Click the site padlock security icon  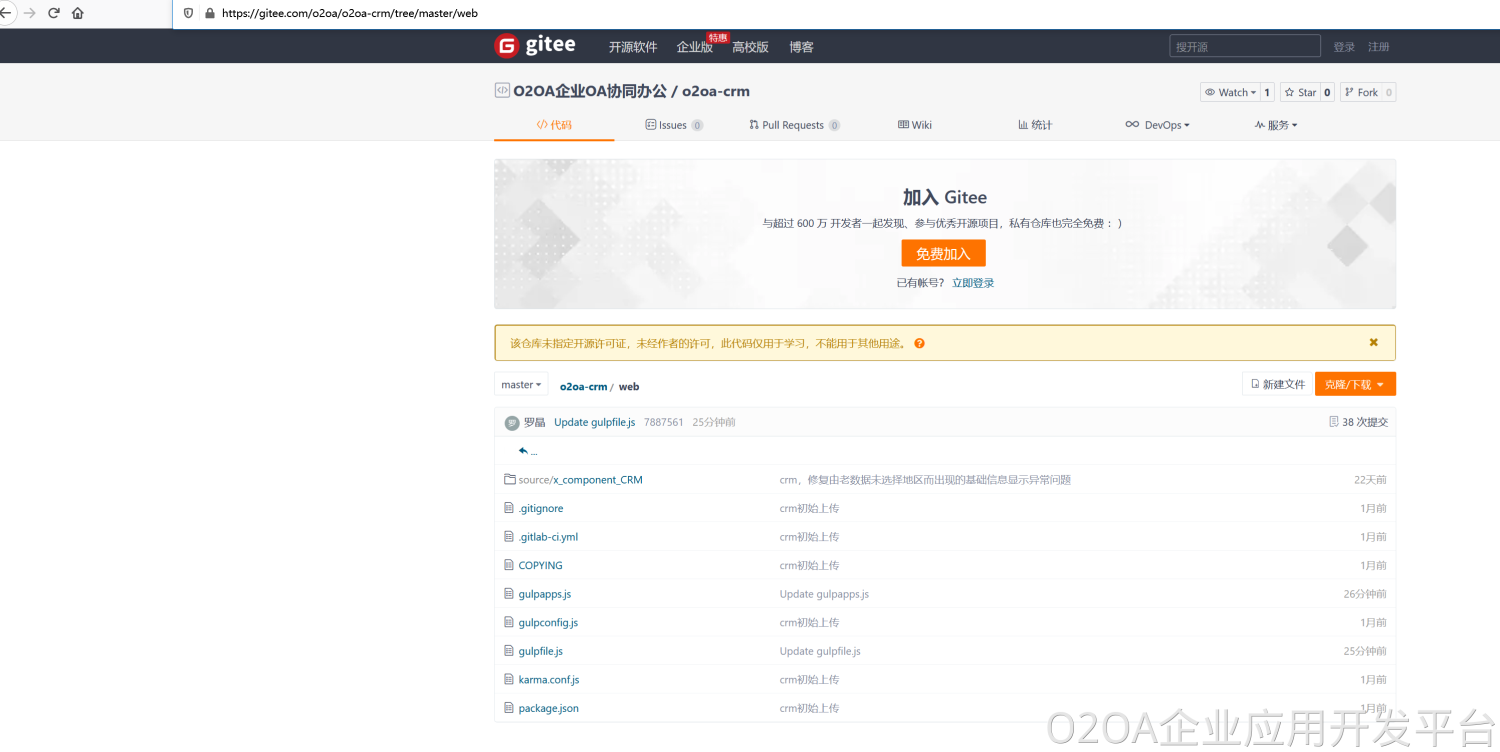click(210, 13)
